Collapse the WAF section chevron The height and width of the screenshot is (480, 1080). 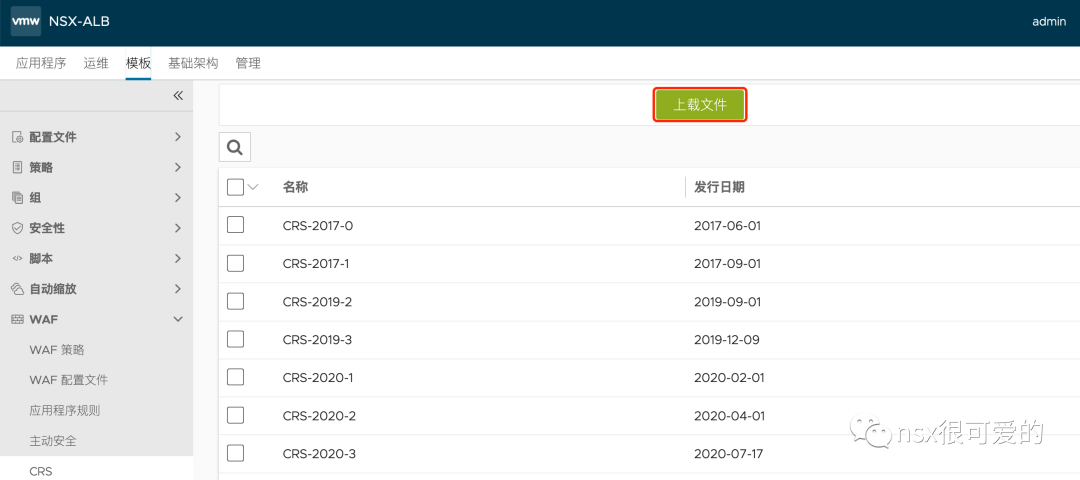[x=178, y=320]
